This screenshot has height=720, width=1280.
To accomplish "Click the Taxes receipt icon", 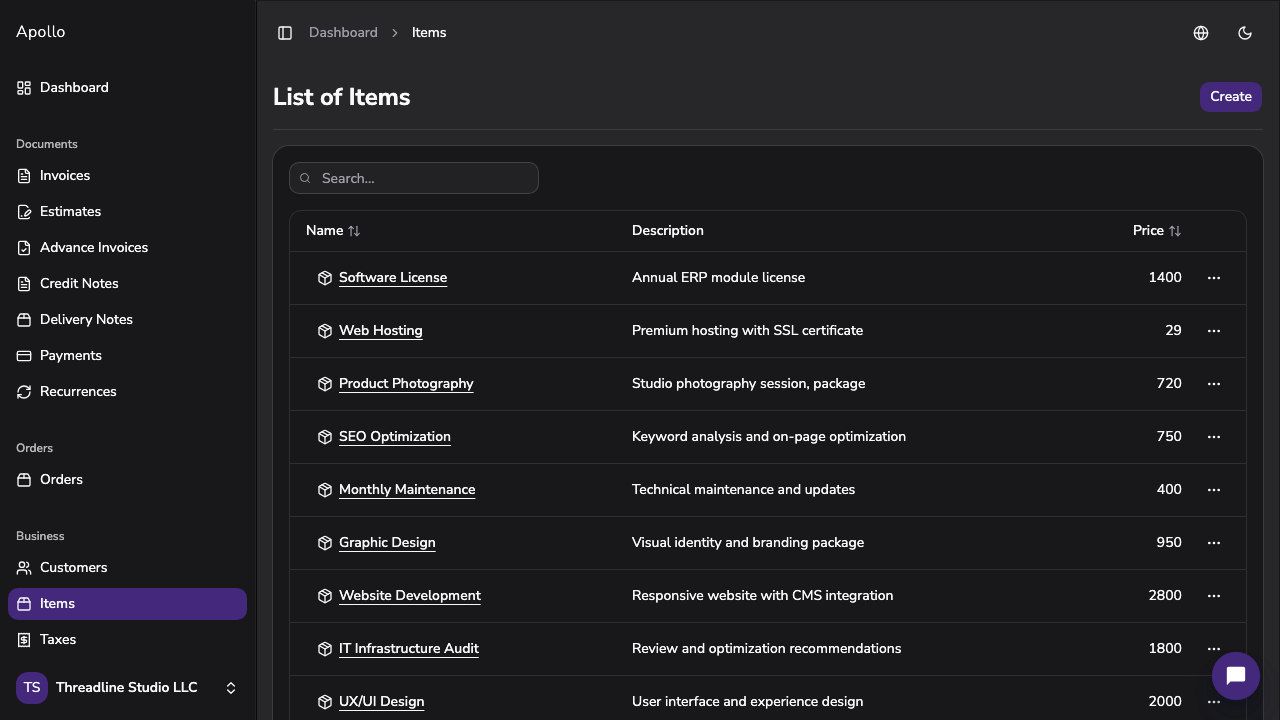I will [24, 640].
